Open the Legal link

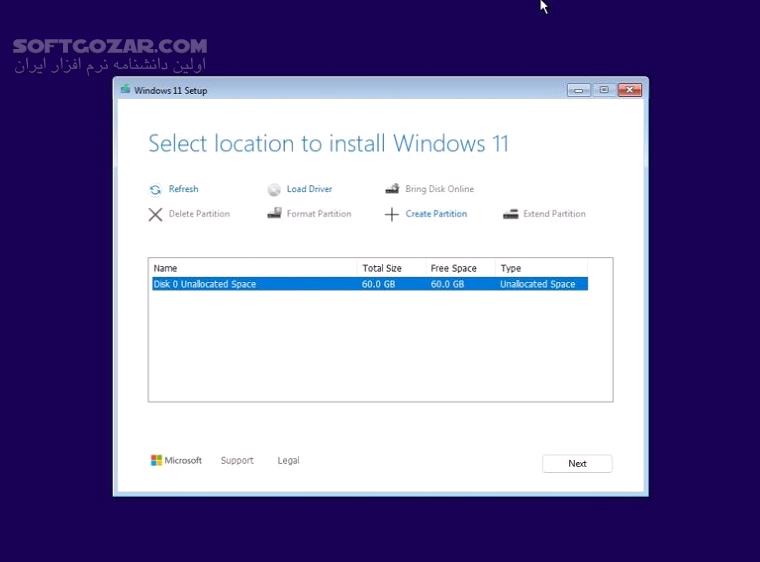tap(288, 460)
